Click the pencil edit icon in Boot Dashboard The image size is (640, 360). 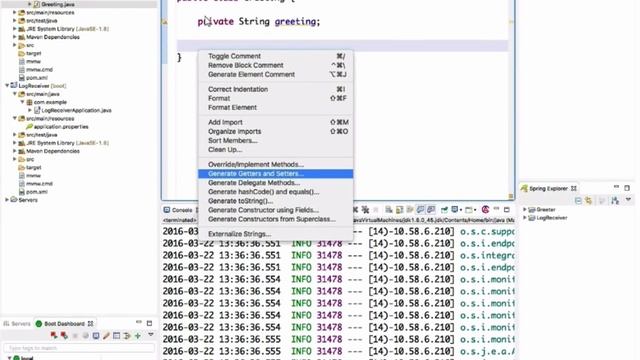coord(106,336)
